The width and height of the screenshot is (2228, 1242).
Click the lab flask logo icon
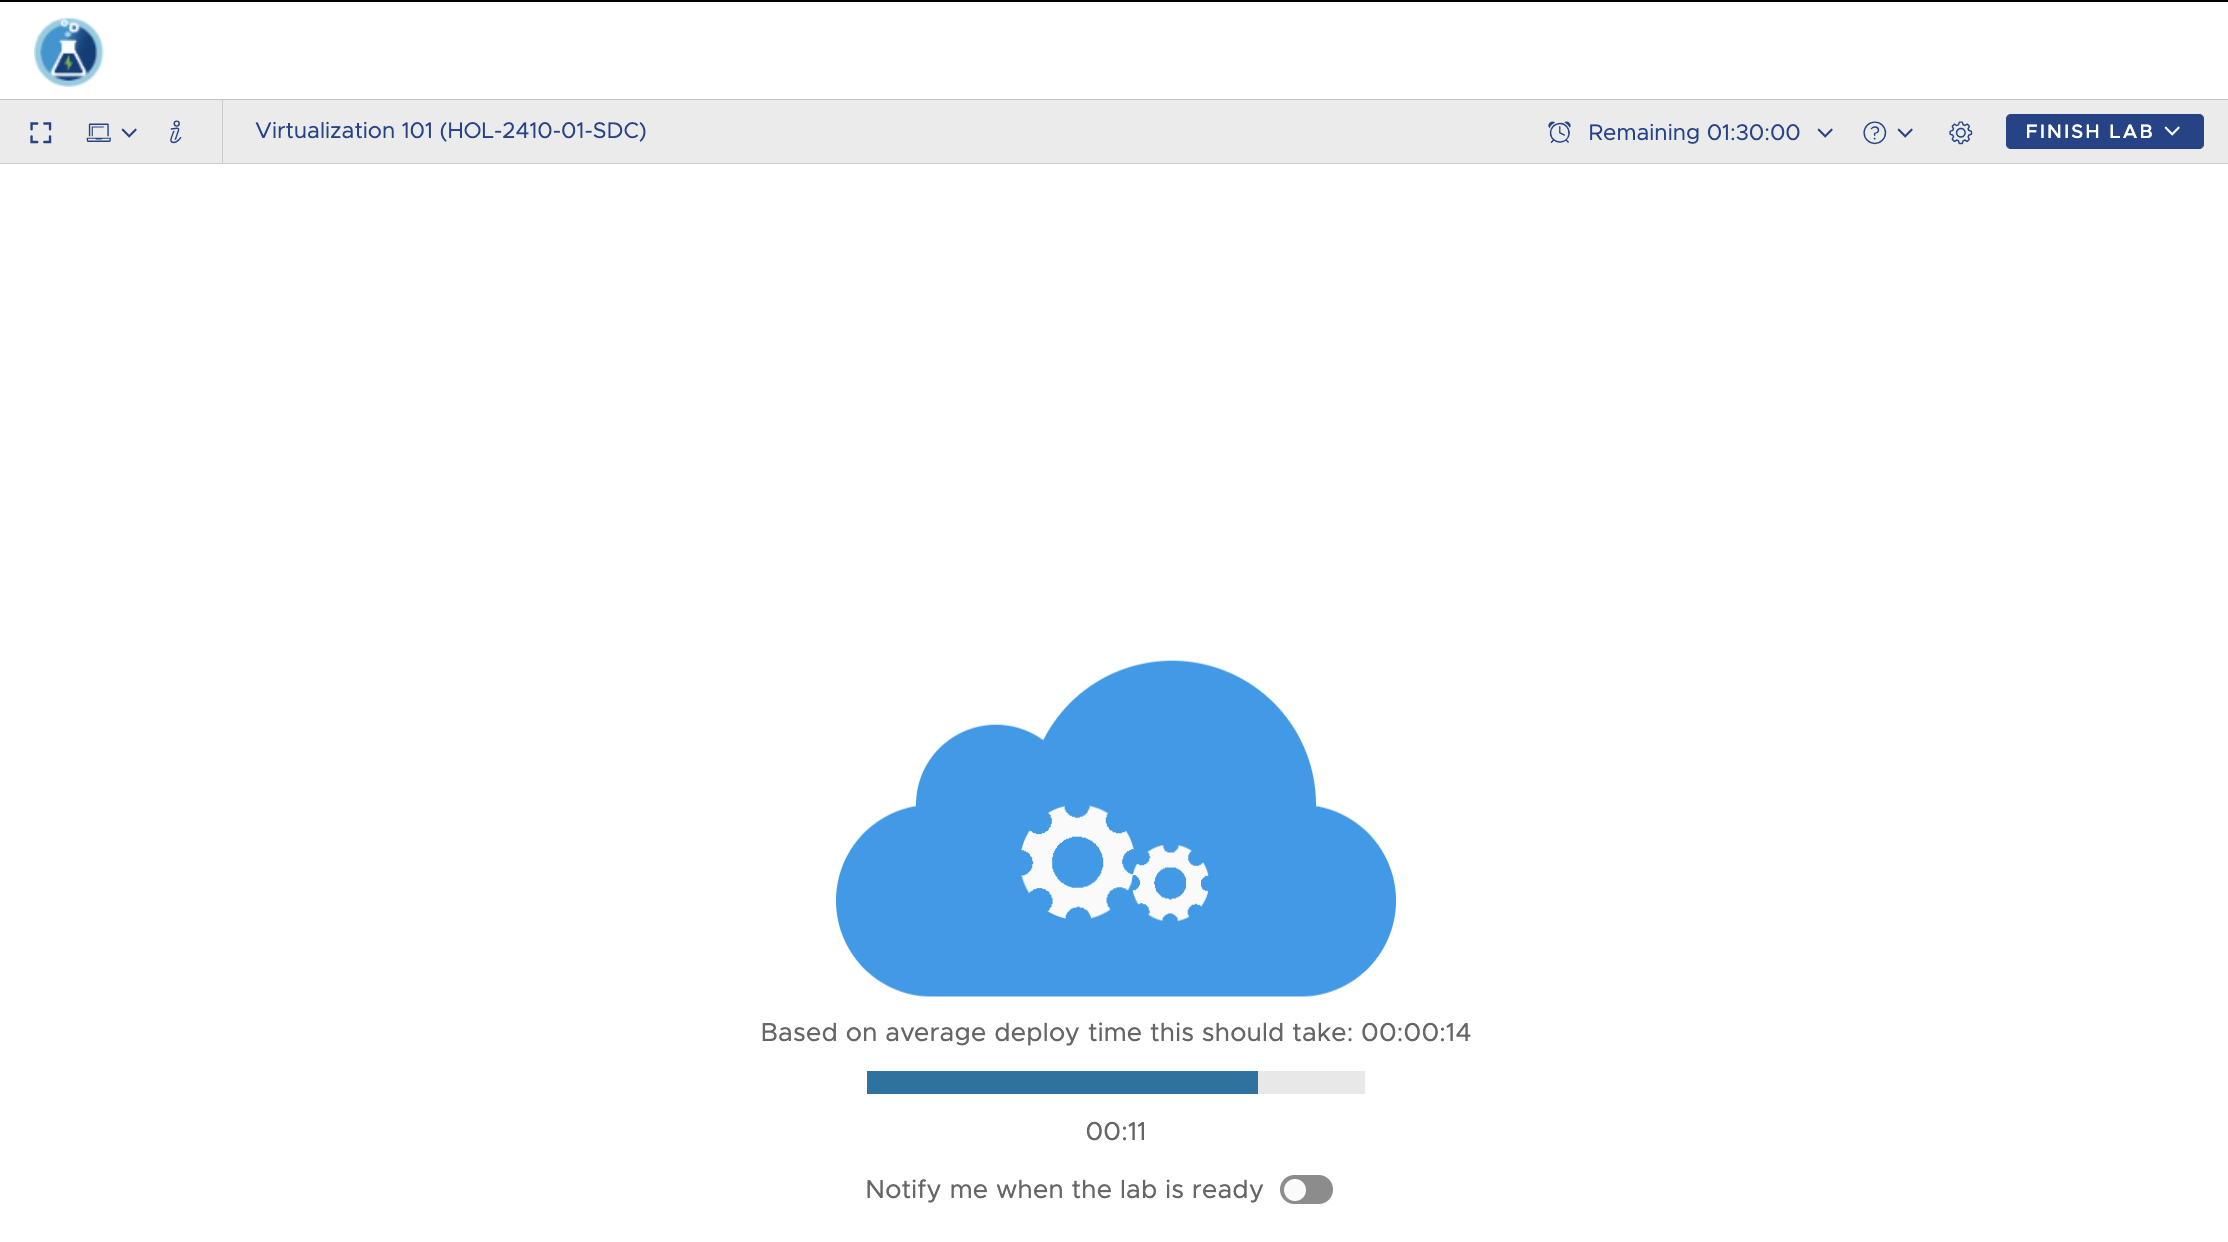click(68, 52)
